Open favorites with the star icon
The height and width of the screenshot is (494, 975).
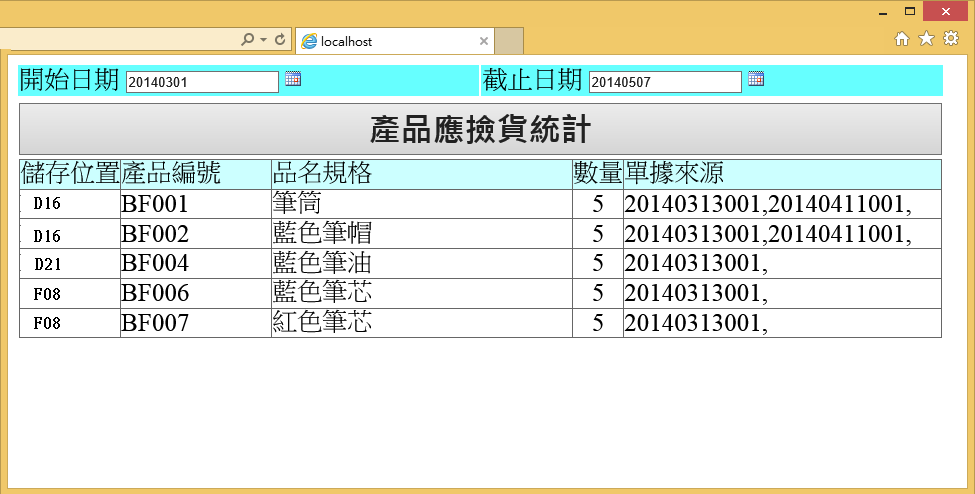926,39
